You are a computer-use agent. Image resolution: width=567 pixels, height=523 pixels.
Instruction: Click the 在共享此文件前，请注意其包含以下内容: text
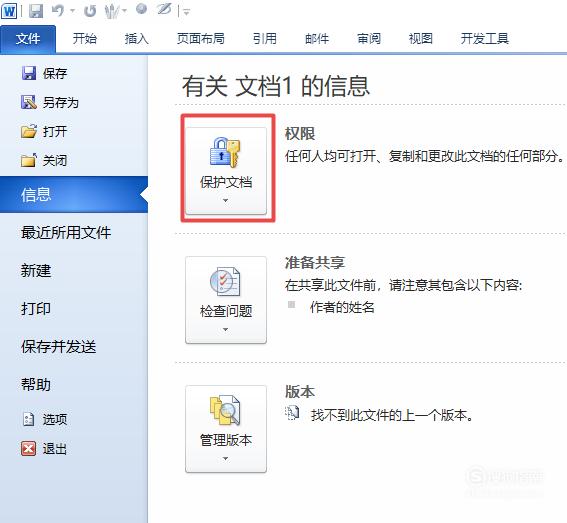click(x=404, y=285)
